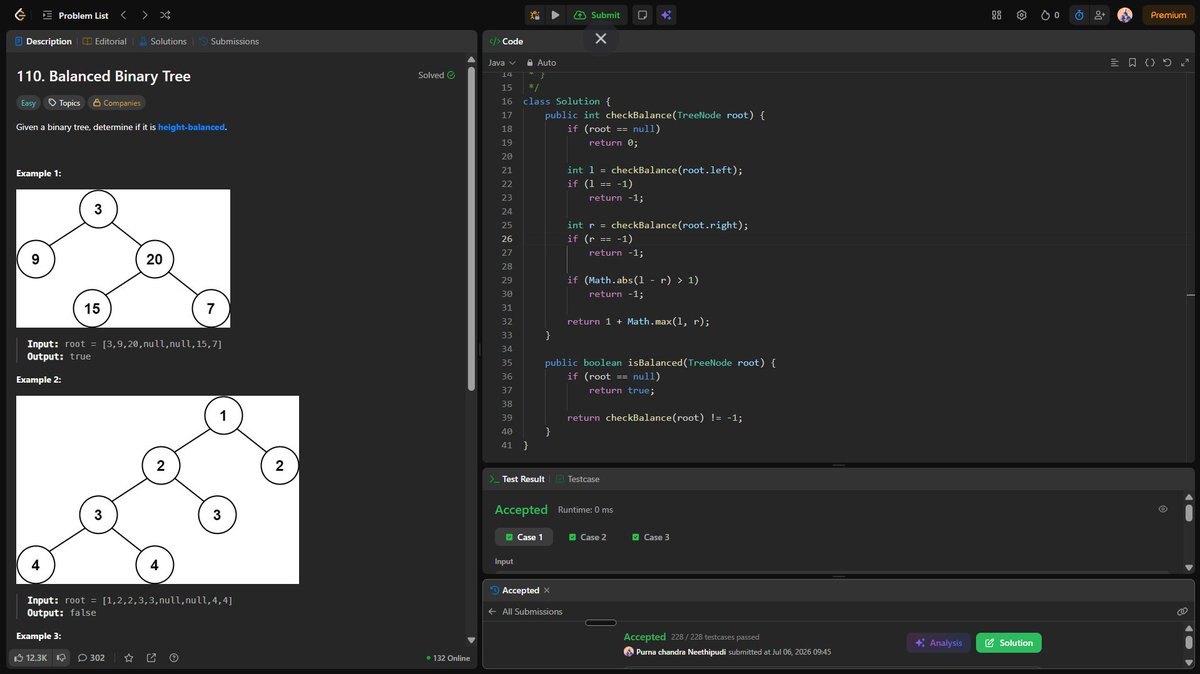
Task: Open the layout grid icon
Action: 996,15
